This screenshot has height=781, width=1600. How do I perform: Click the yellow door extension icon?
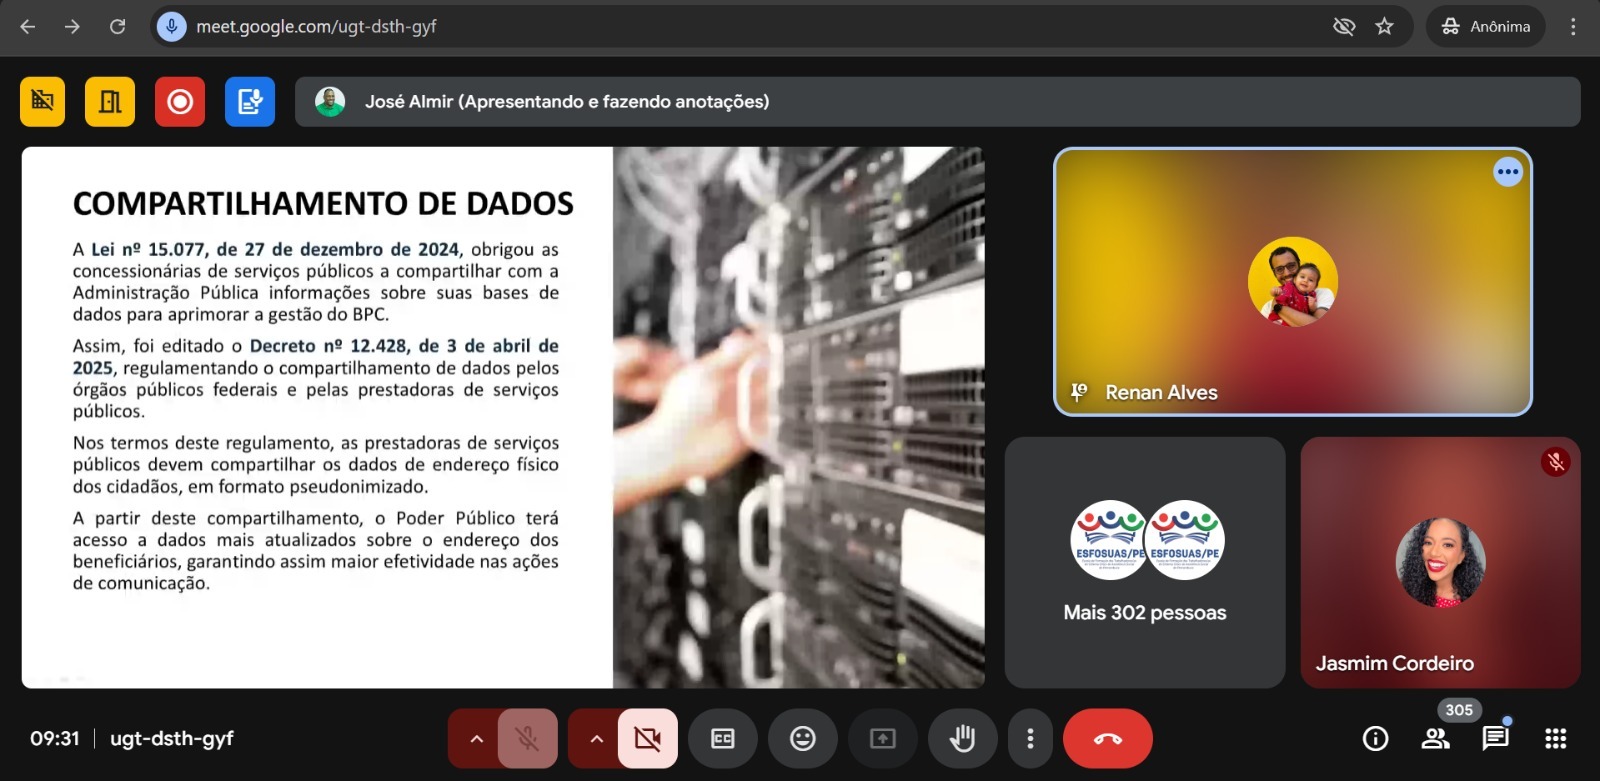(x=110, y=102)
